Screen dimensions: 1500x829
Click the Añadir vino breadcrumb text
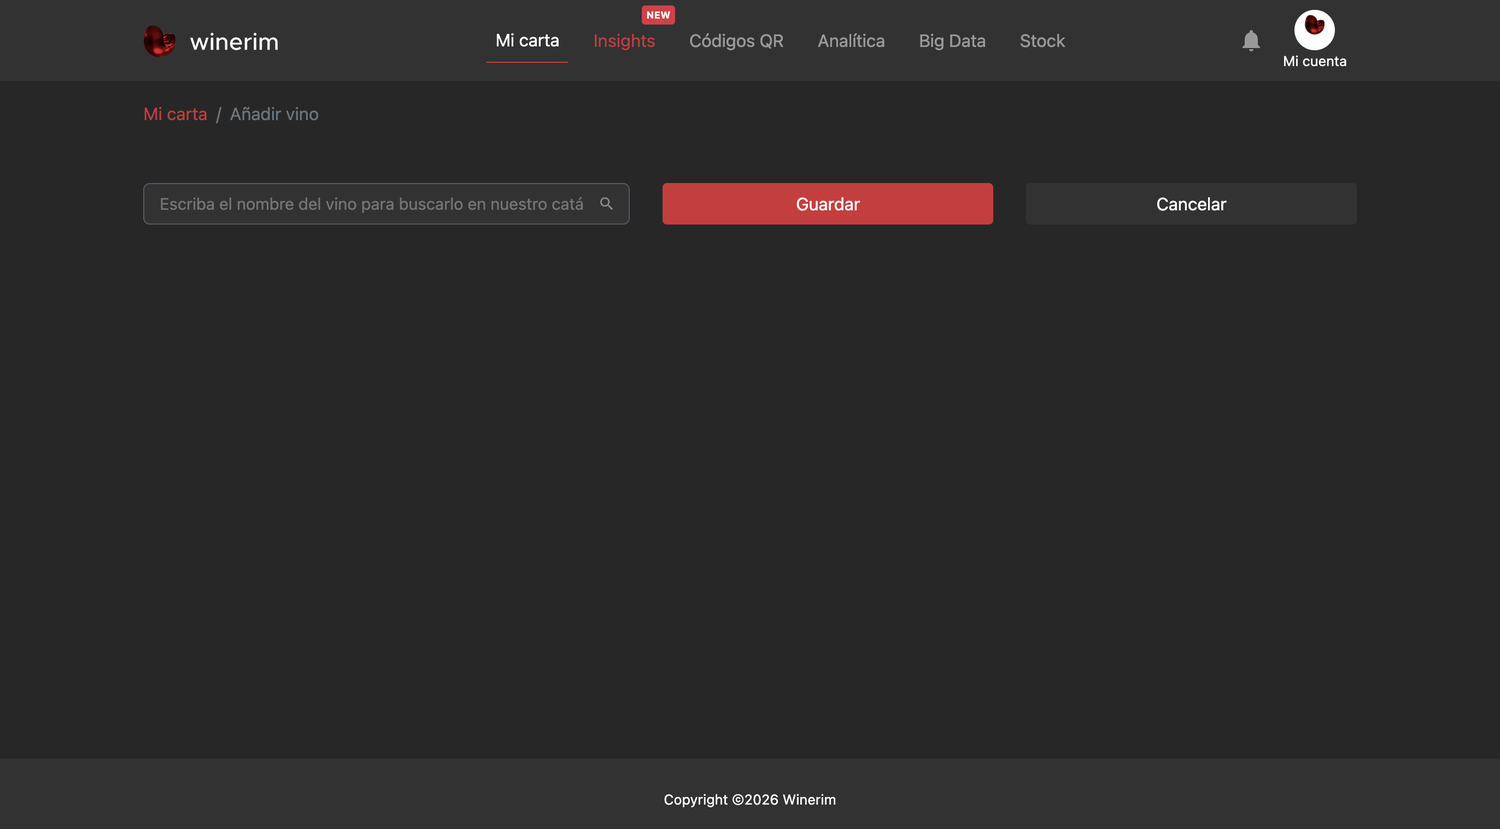coord(274,114)
